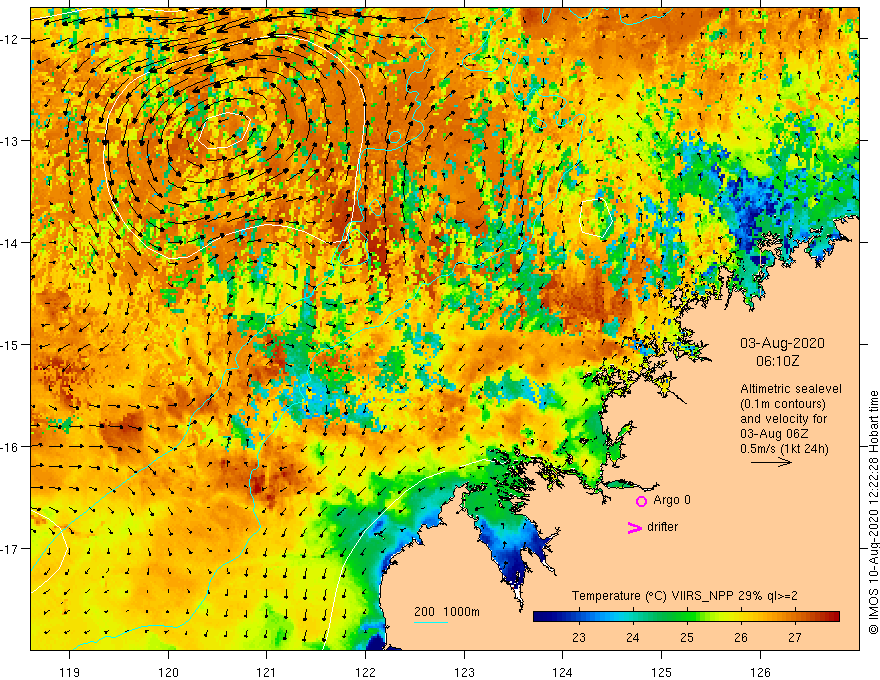The height and width of the screenshot is (680, 880).
Task: Click the 23 label under the color bar
Action: [579, 637]
